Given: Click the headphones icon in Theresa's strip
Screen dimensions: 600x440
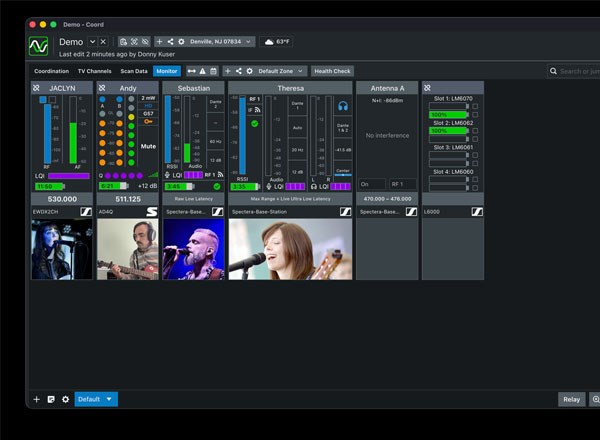Looking at the screenshot, I should pos(343,105).
